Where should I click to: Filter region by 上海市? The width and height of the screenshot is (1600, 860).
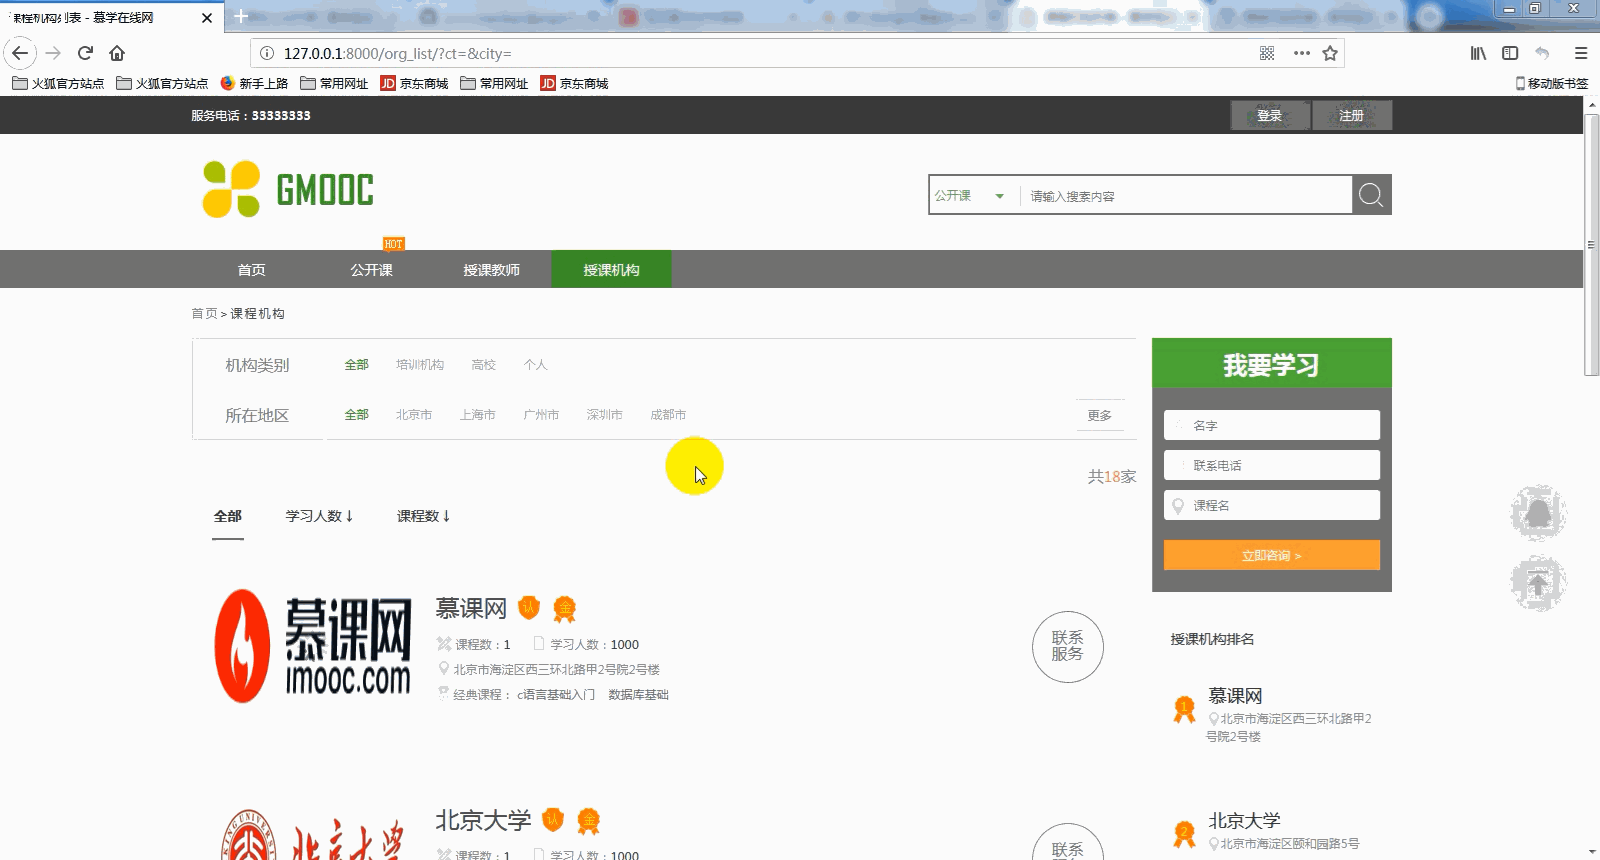(478, 415)
